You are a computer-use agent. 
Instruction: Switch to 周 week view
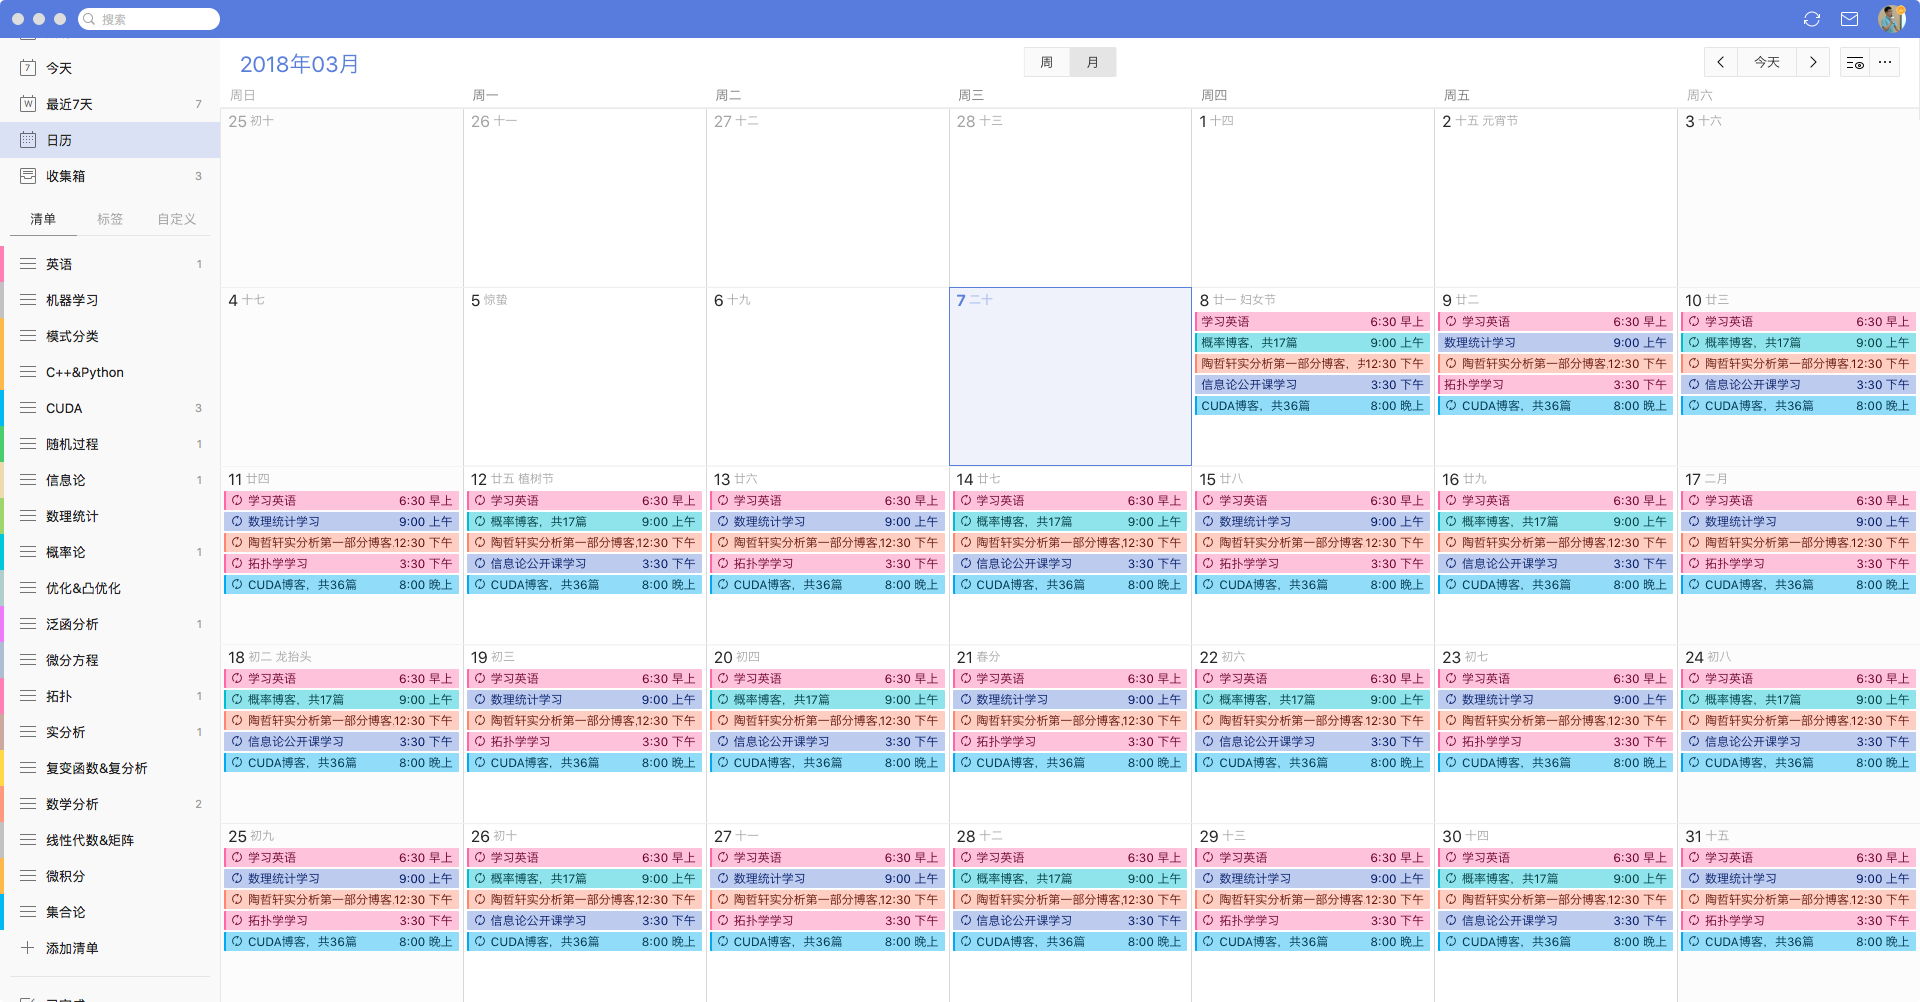pos(1046,62)
